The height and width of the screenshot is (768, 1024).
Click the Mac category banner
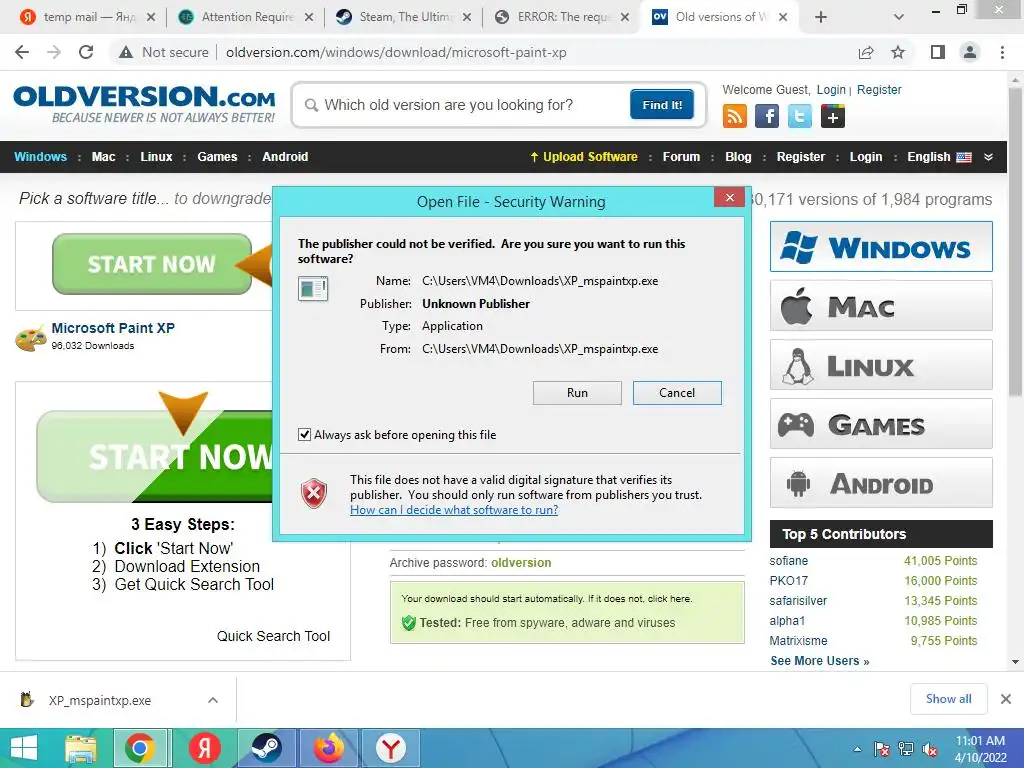(881, 306)
